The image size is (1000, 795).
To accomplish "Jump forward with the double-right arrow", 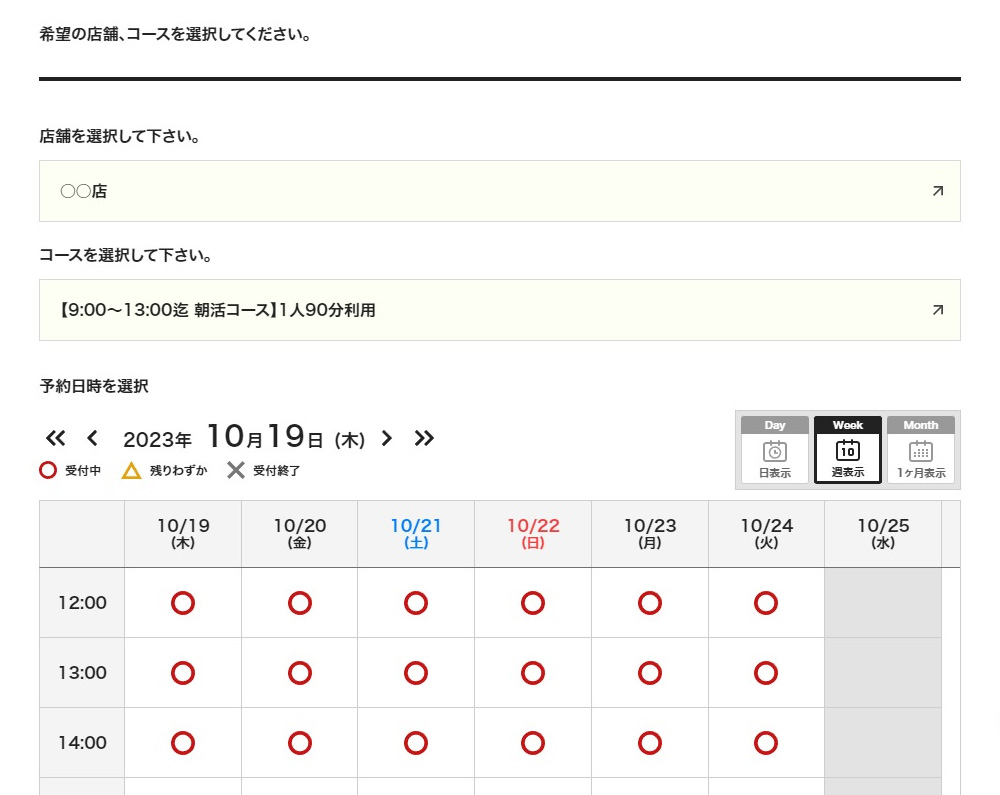I will coord(424,438).
